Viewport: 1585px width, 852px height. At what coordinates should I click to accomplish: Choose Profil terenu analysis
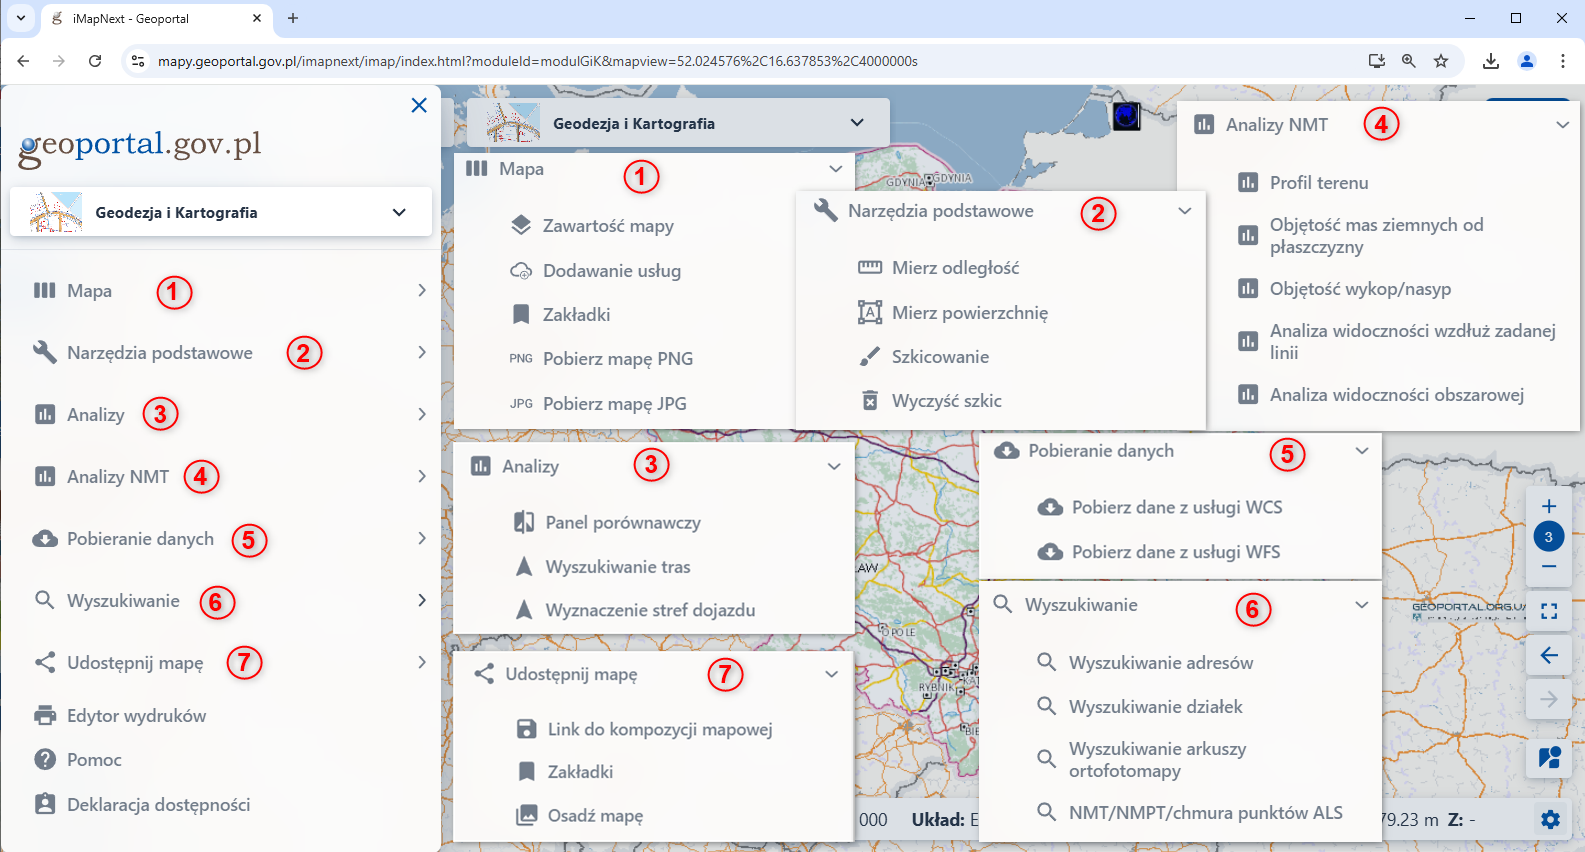click(x=1318, y=183)
